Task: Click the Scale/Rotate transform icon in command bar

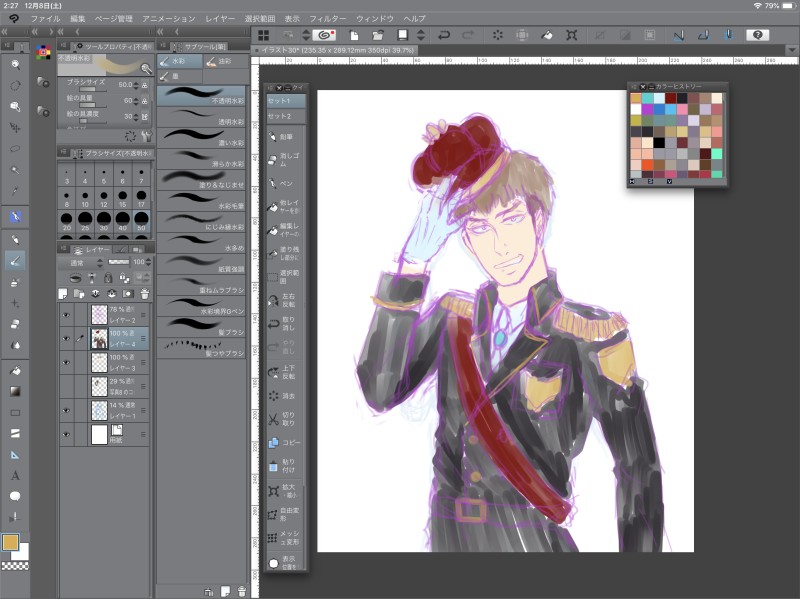Action: coord(571,35)
